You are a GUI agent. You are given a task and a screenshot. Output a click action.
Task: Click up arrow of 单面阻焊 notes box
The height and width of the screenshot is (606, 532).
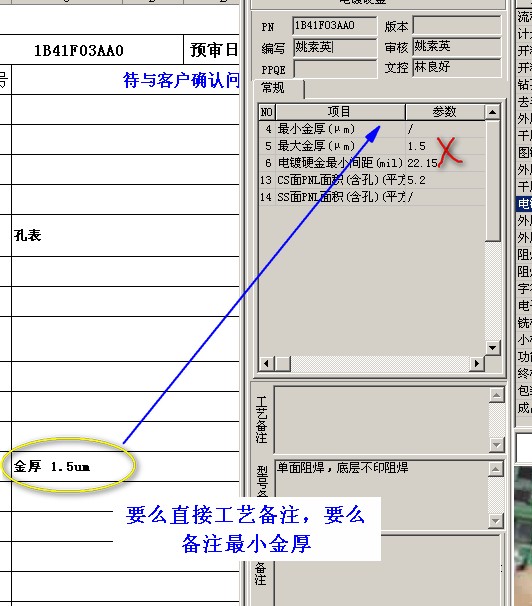(x=496, y=469)
